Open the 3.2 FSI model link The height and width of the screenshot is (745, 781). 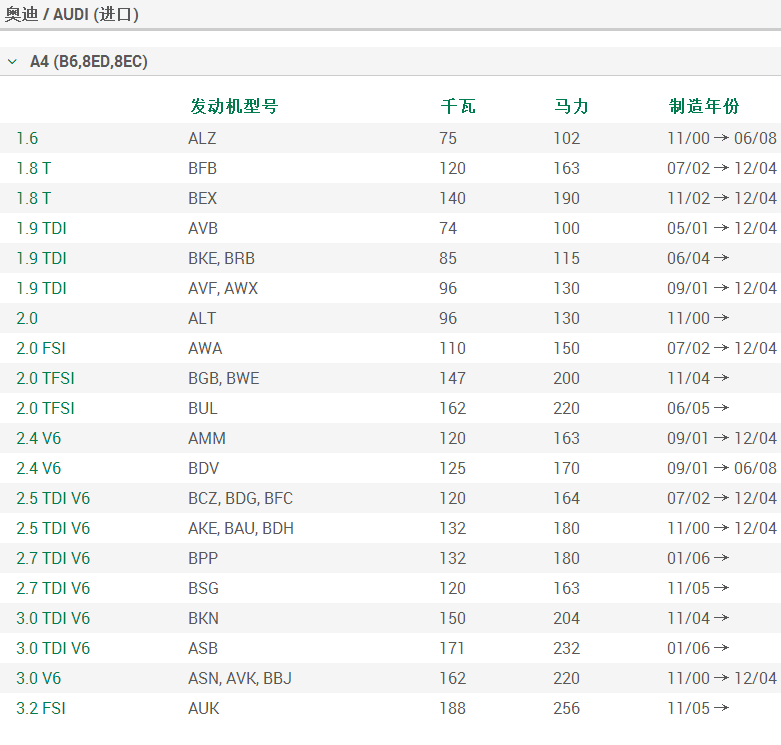pyautogui.click(x=41, y=708)
